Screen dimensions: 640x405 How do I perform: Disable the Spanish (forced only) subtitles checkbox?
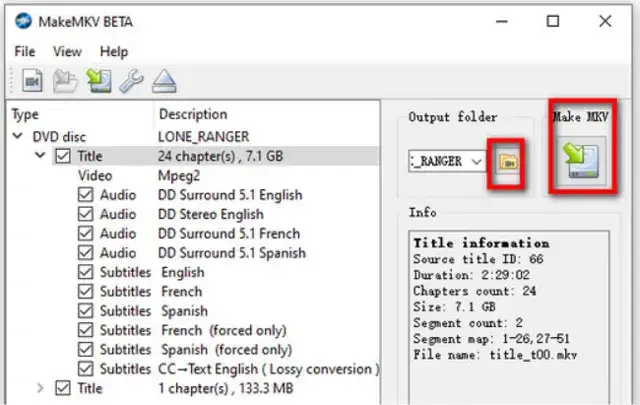point(85,350)
